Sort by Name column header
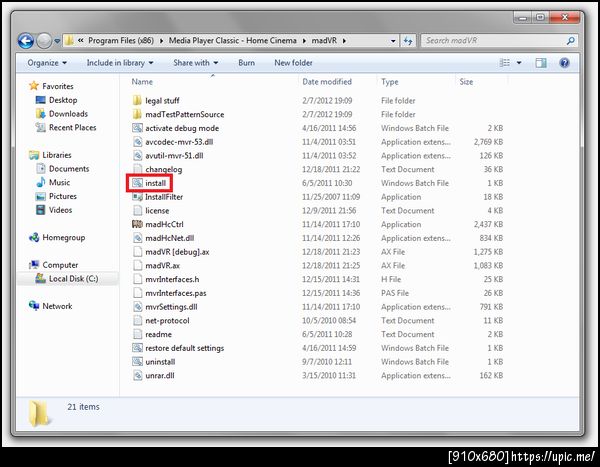The width and height of the screenshot is (600, 467). [x=142, y=82]
